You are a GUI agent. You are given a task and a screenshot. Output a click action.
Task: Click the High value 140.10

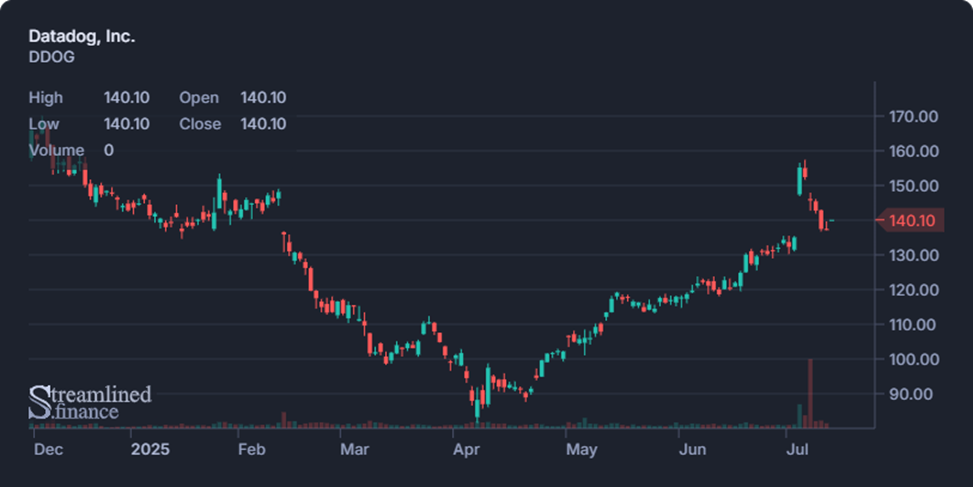[127, 97]
